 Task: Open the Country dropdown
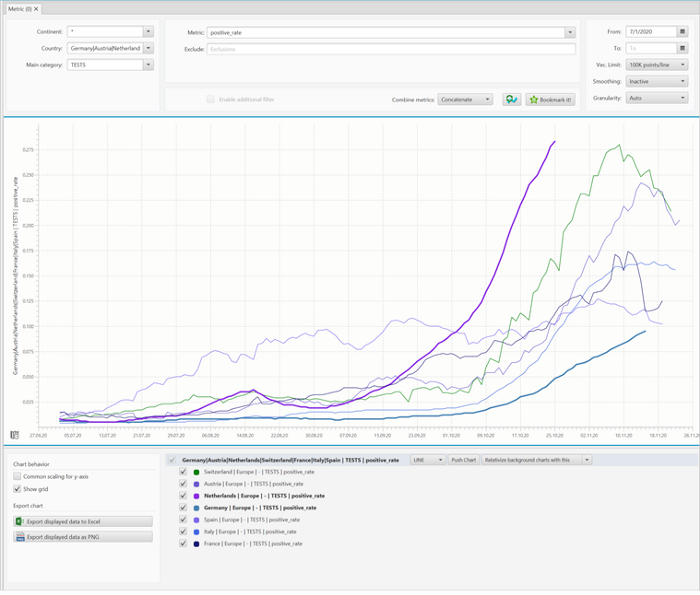tap(148, 48)
